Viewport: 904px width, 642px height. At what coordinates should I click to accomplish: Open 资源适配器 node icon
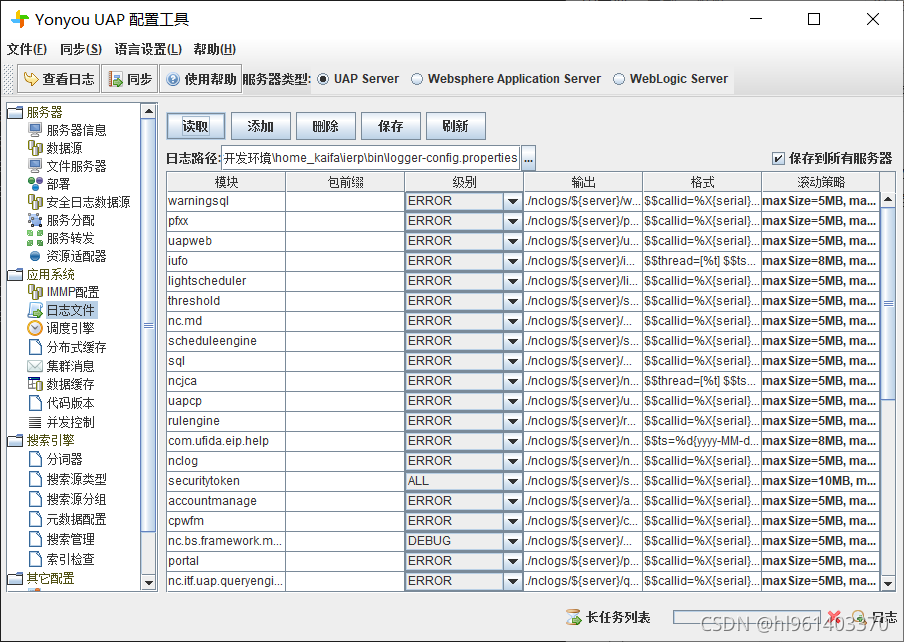[x=35, y=256]
